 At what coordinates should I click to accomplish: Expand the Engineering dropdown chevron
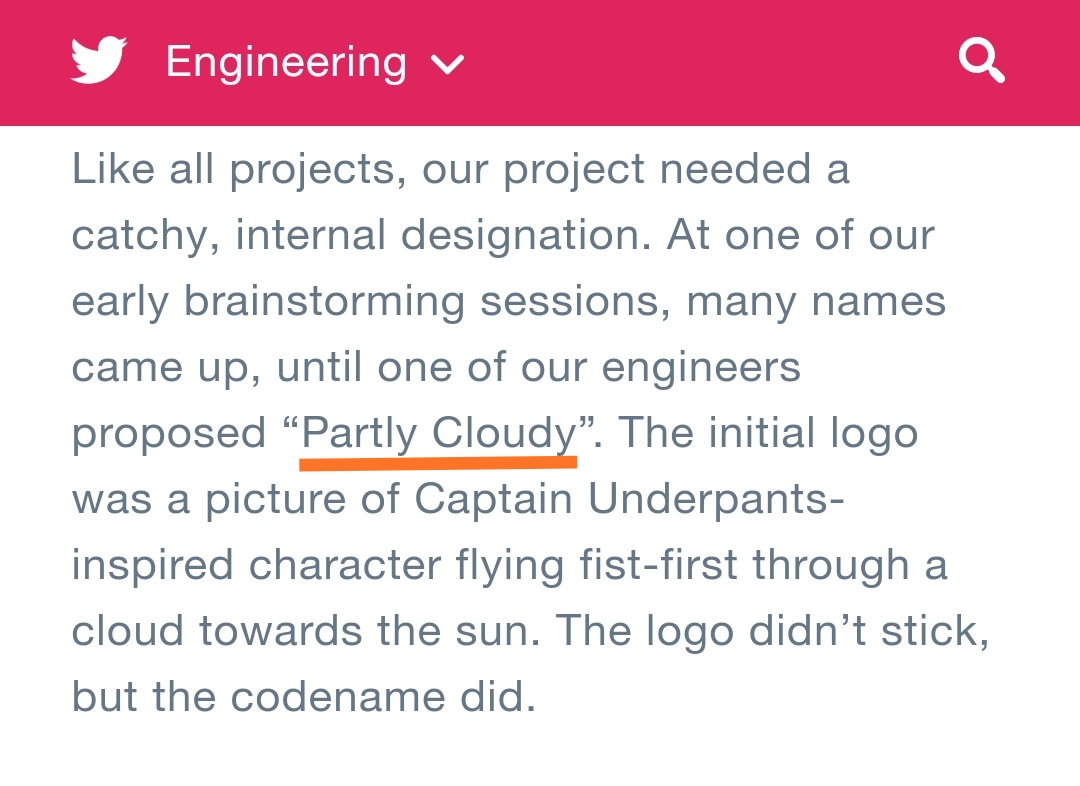pos(447,64)
